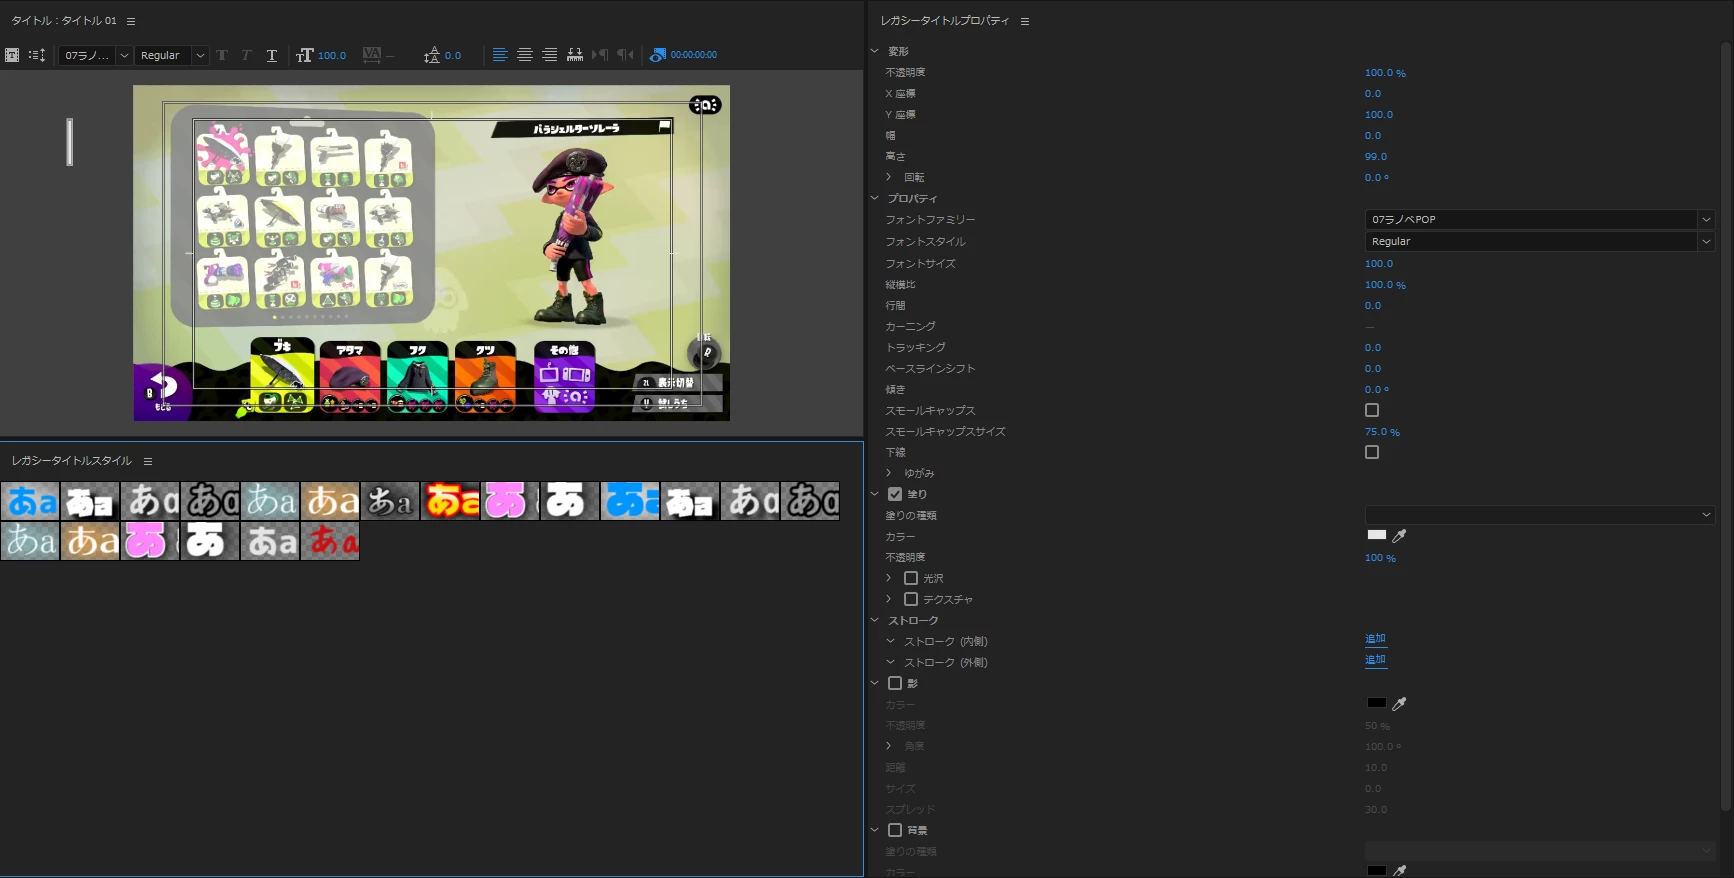This screenshot has height=878, width=1734.
Task: Enable 光沢 sheen checkbox
Action: coord(911,578)
